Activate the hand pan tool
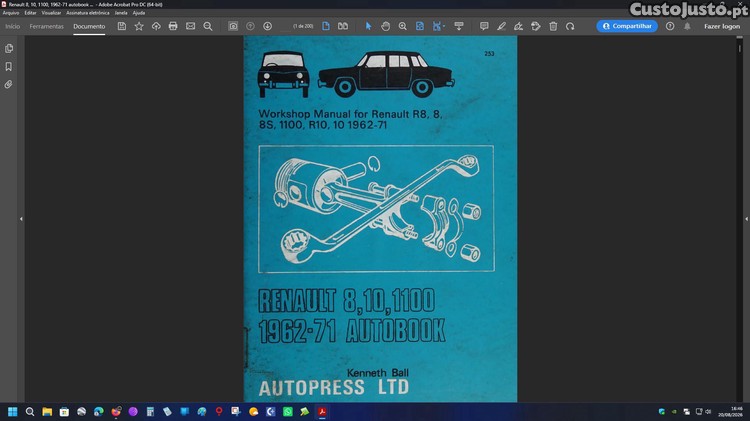This screenshot has height=421, width=750. pos(386,26)
